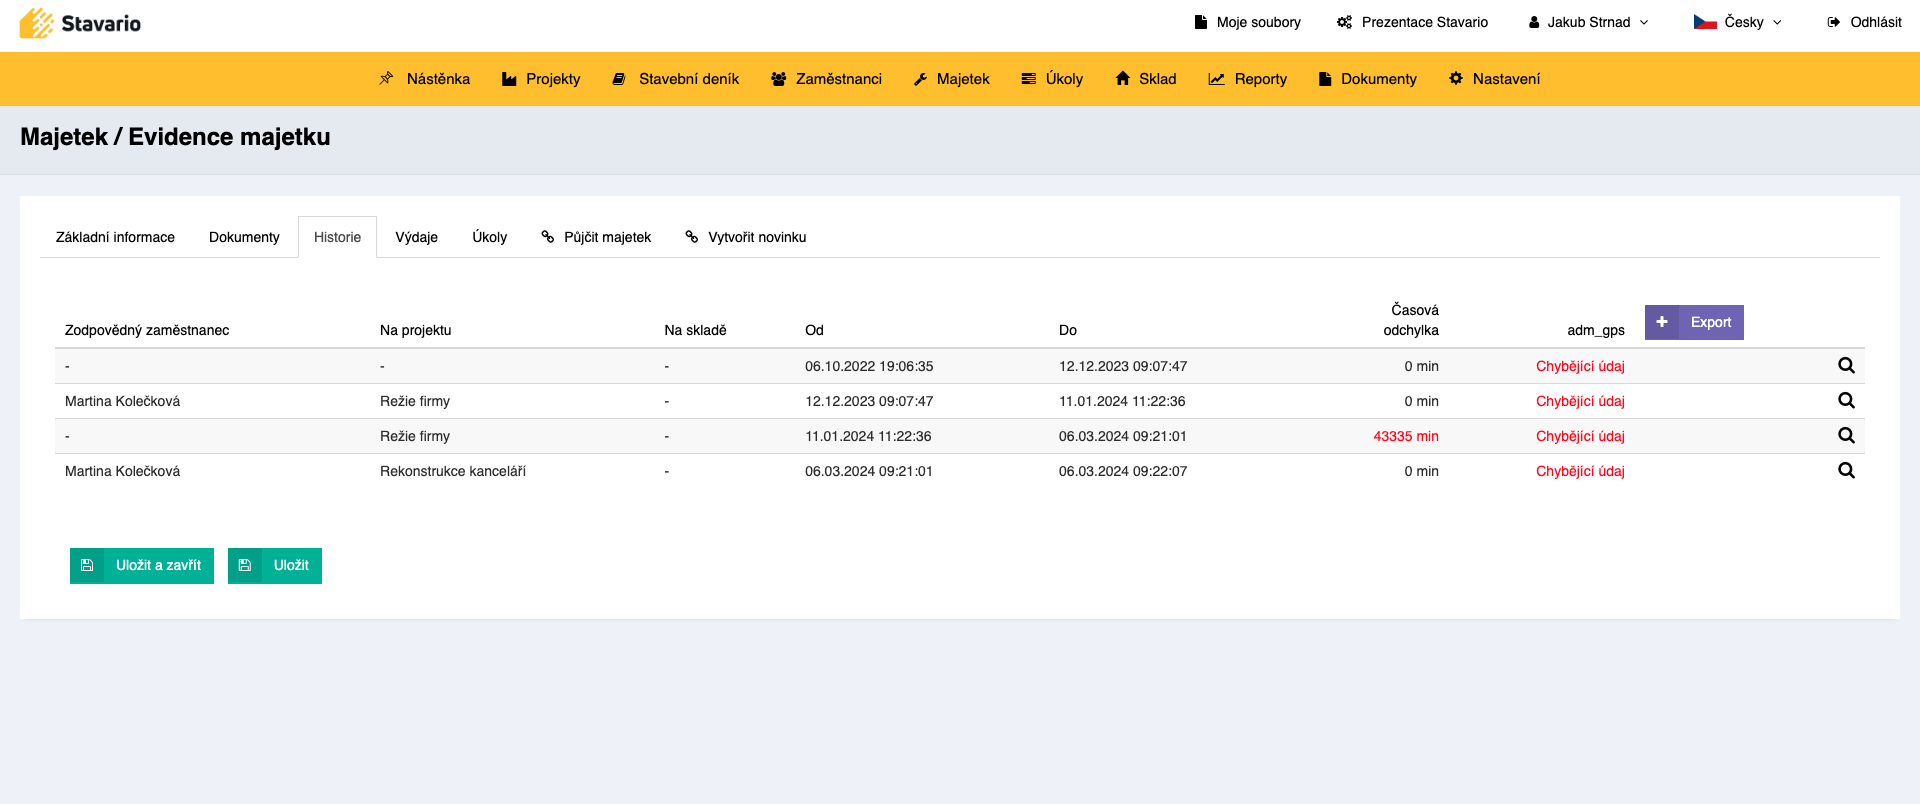Switch to the Výdaje tab
The image size is (1920, 804).
tap(416, 237)
